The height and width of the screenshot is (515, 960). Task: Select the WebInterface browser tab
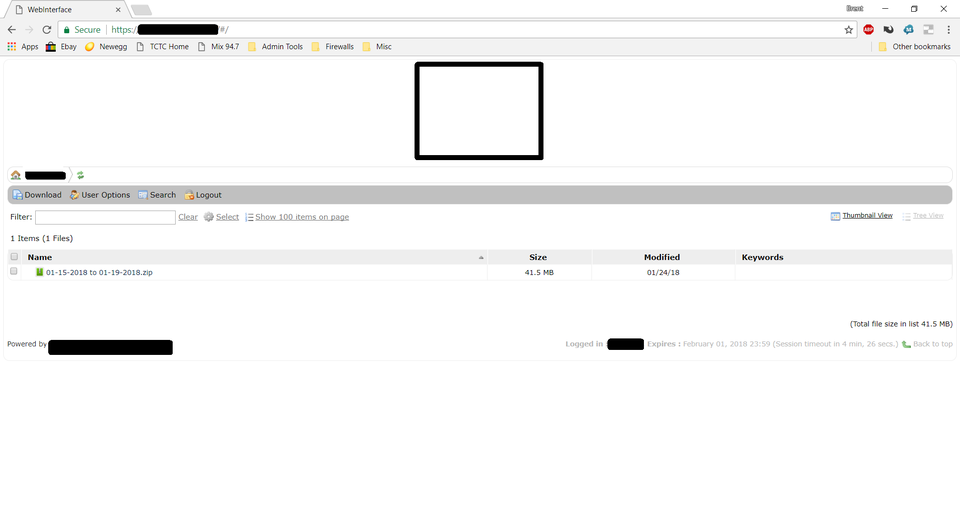click(66, 10)
